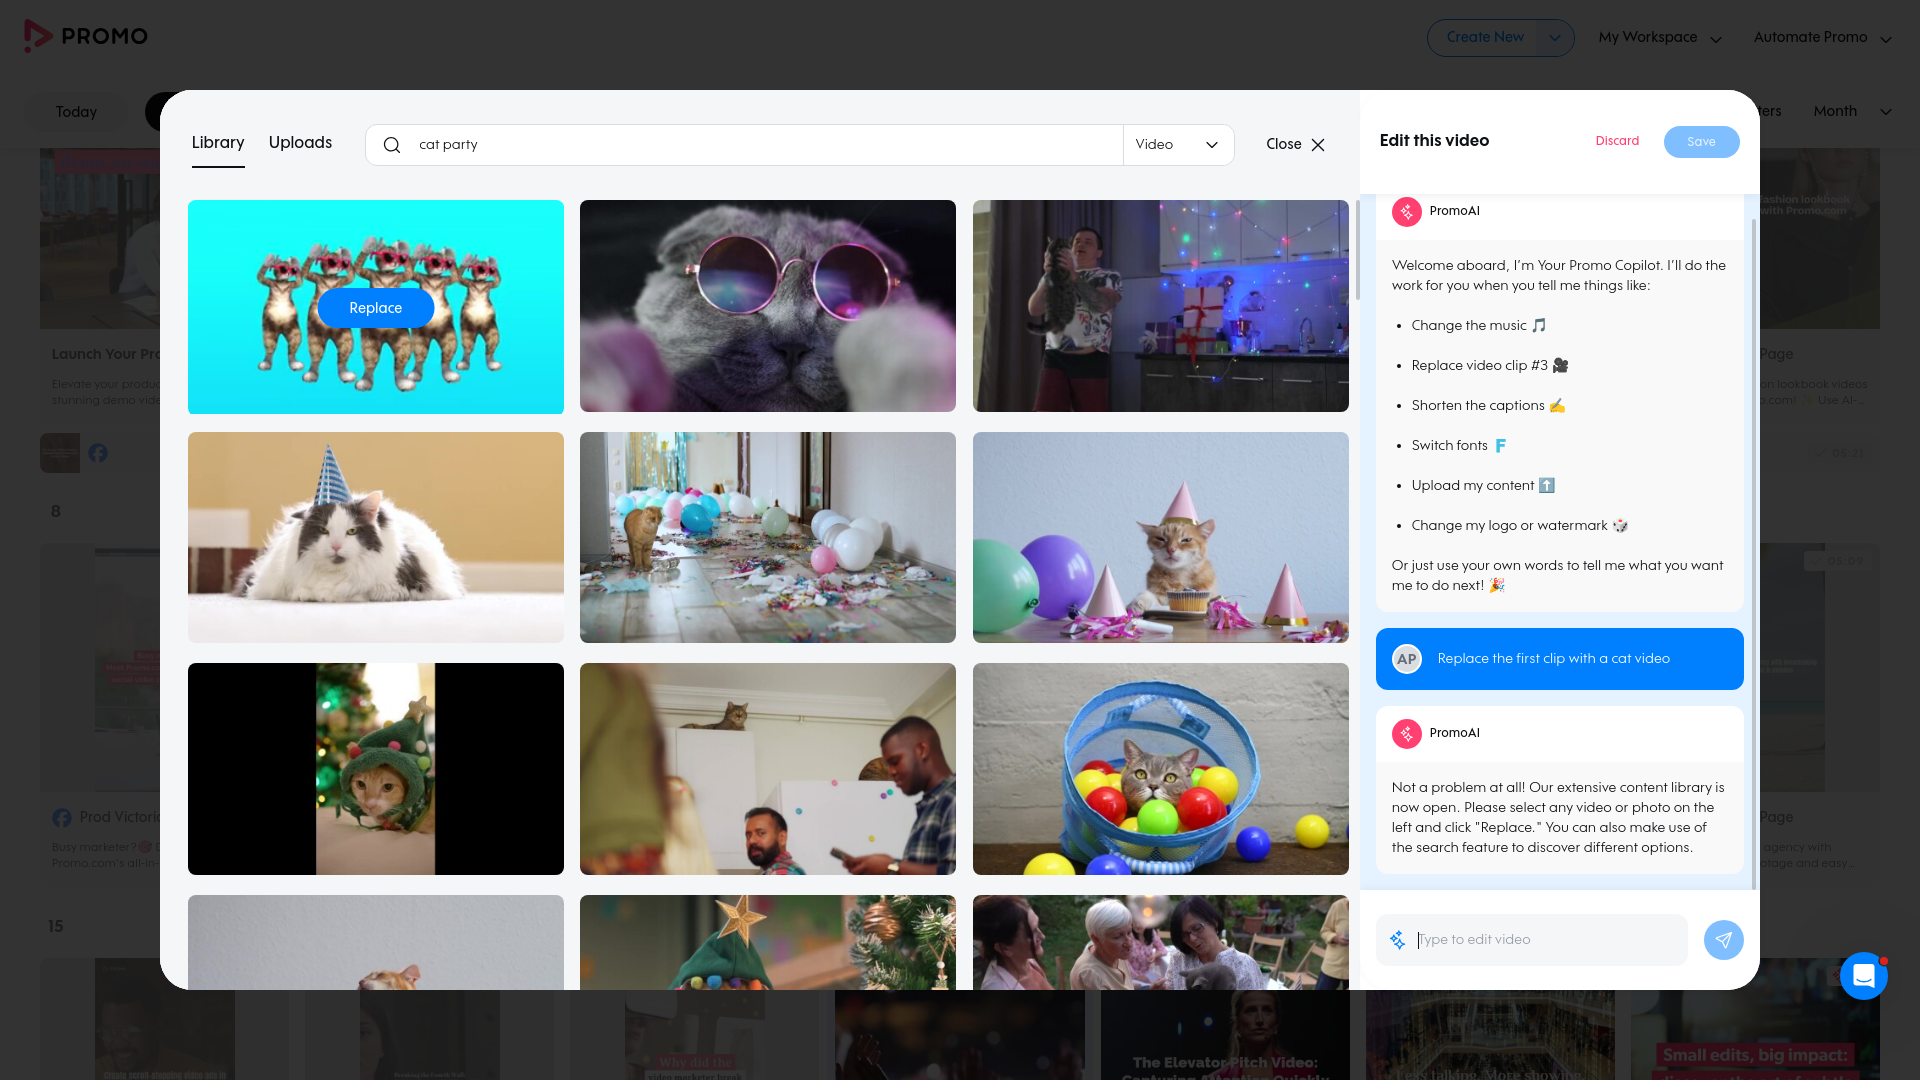The image size is (1920, 1080).
Task: Open the chat support bubble icon
Action: 1863,976
